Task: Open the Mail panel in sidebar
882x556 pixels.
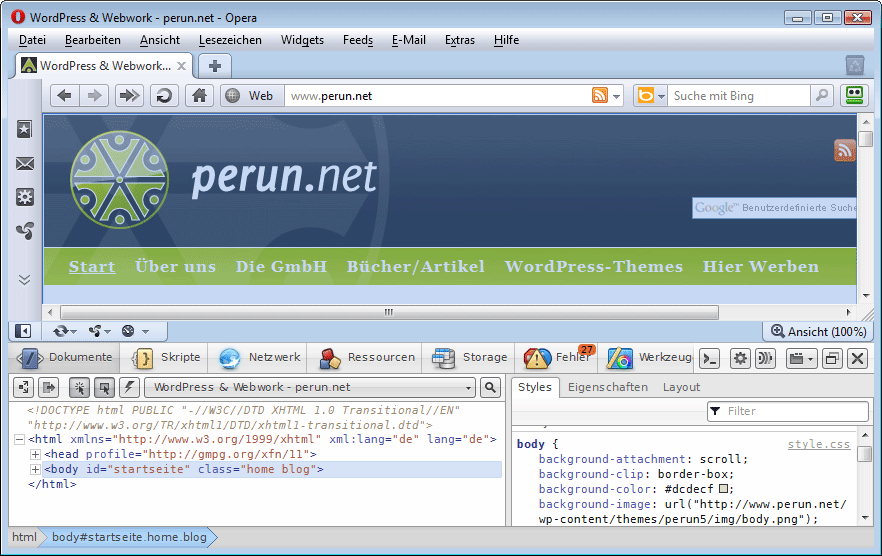Action: coord(24,164)
